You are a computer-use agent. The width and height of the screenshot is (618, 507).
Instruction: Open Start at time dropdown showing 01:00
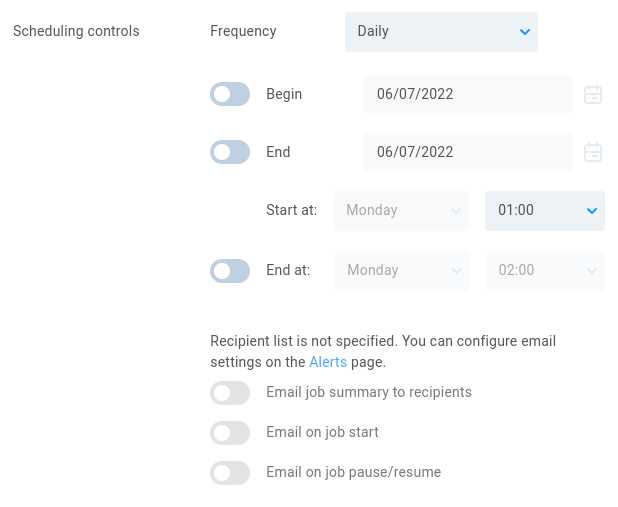click(545, 211)
